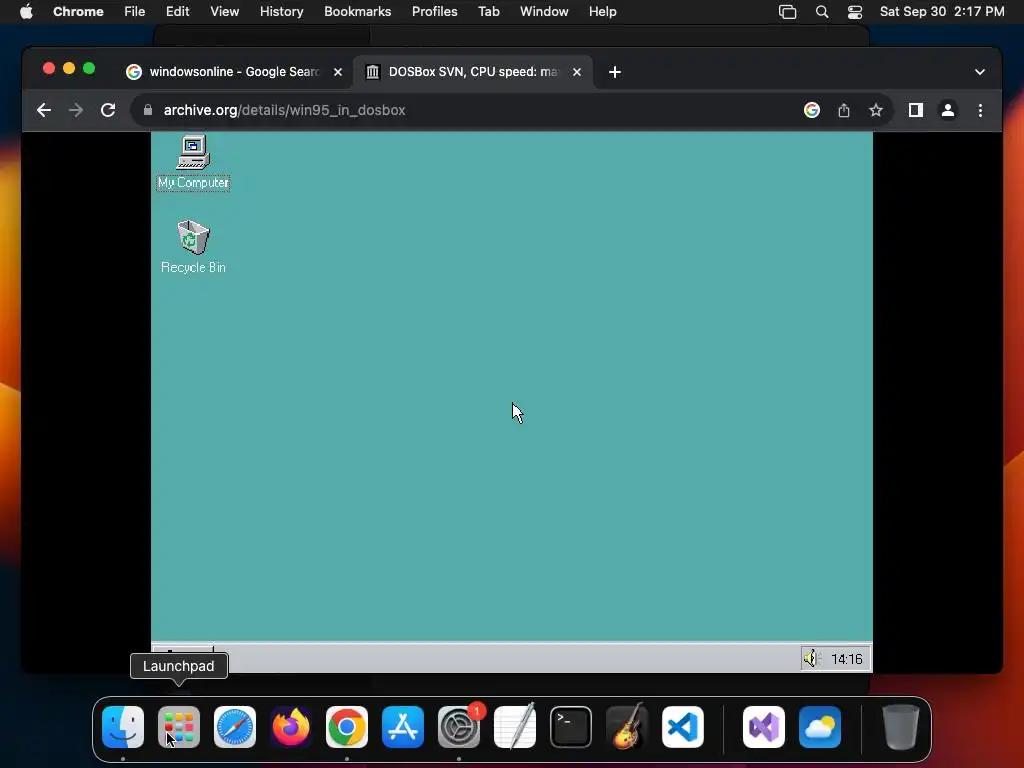The image size is (1024, 768).
Task: Go forward in Chrome navigation
Action: pyautogui.click(x=76, y=110)
